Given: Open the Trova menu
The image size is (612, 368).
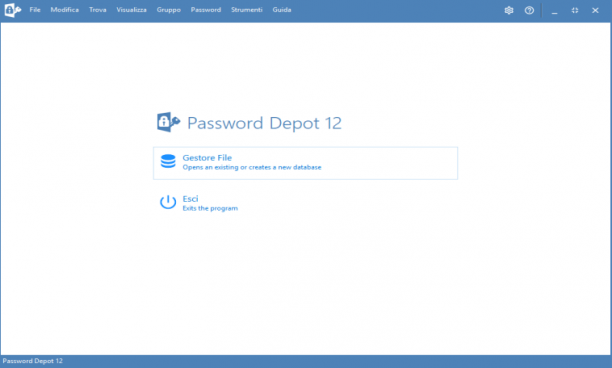Looking at the screenshot, I should (98, 10).
